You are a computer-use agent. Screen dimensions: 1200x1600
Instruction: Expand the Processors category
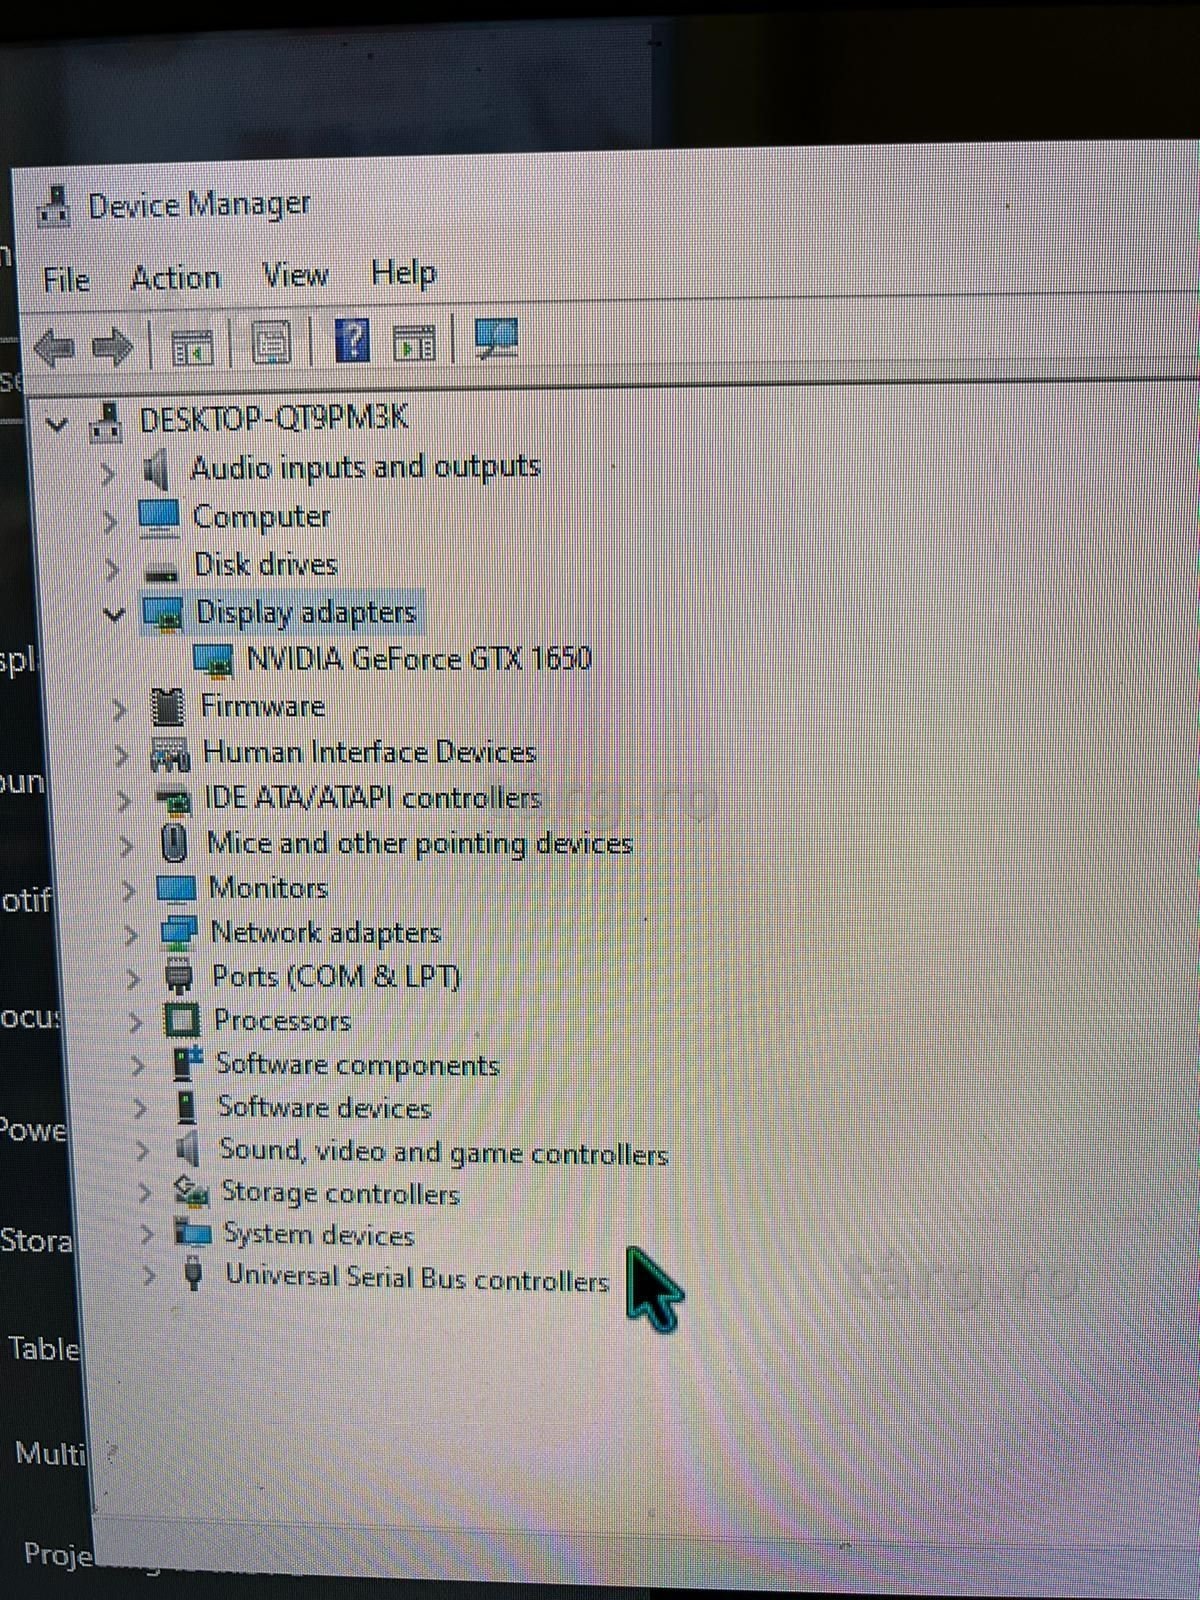(135, 1022)
